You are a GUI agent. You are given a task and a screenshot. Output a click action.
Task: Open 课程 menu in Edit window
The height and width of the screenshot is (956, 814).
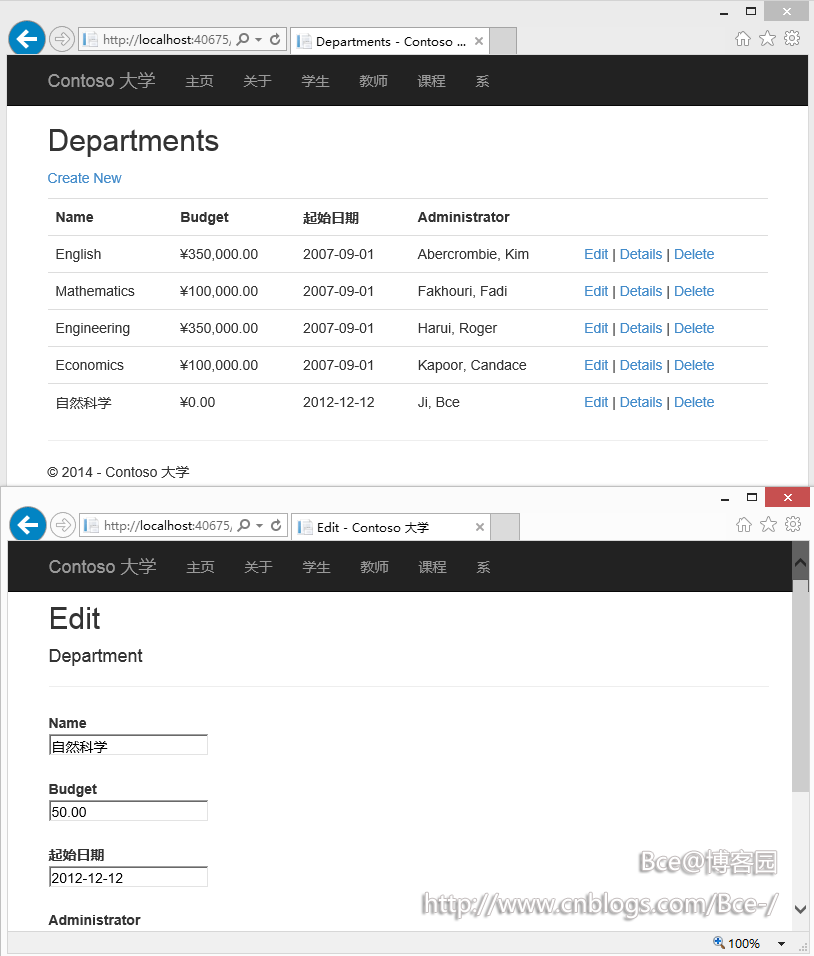coord(432,567)
